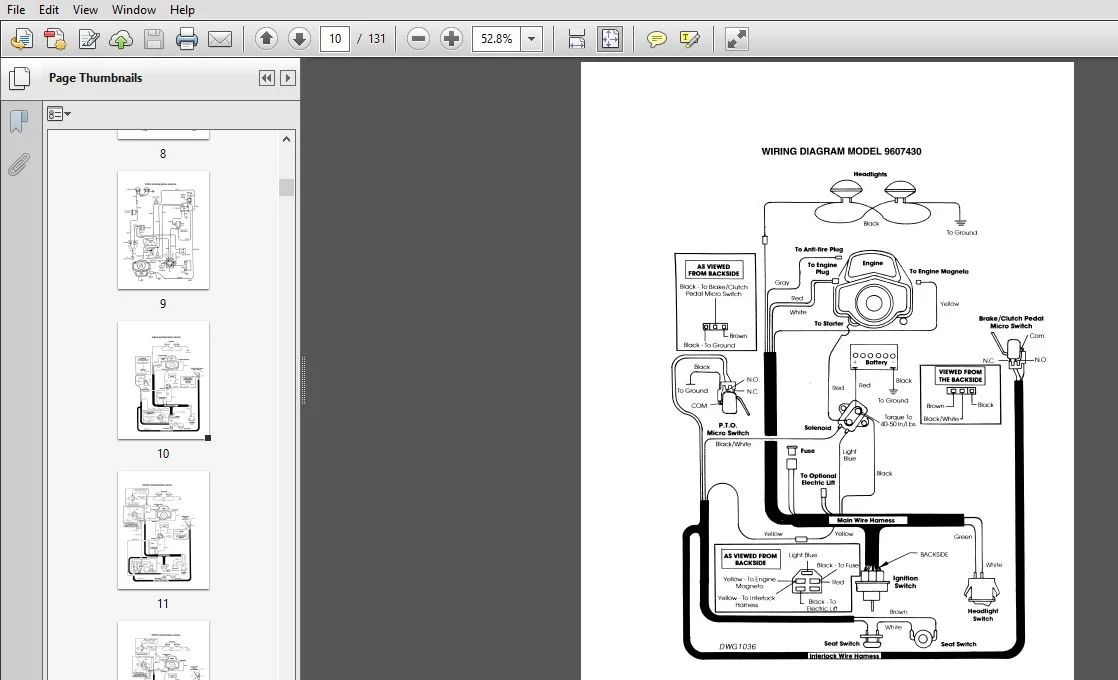Screen dimensions: 1118x680
Task: Click the Solenoid label in diagram
Action: pyautogui.click(x=818, y=428)
